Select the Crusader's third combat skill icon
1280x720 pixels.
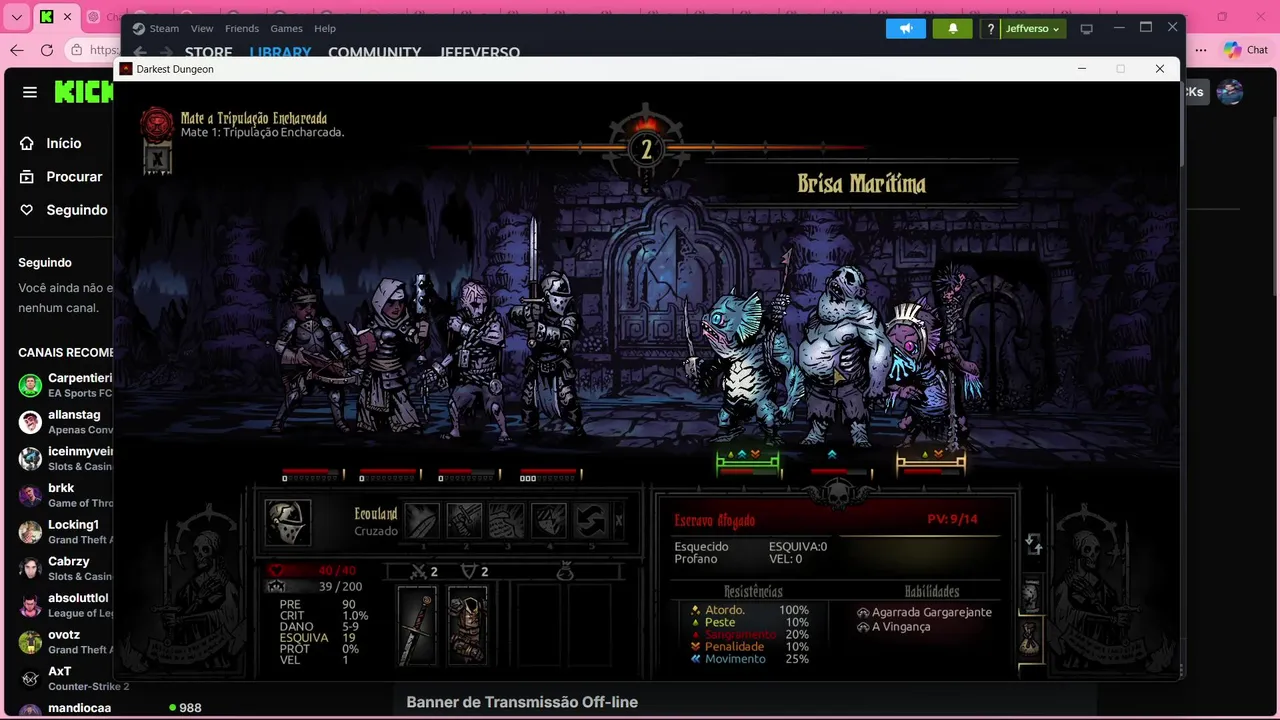pyautogui.click(x=507, y=521)
